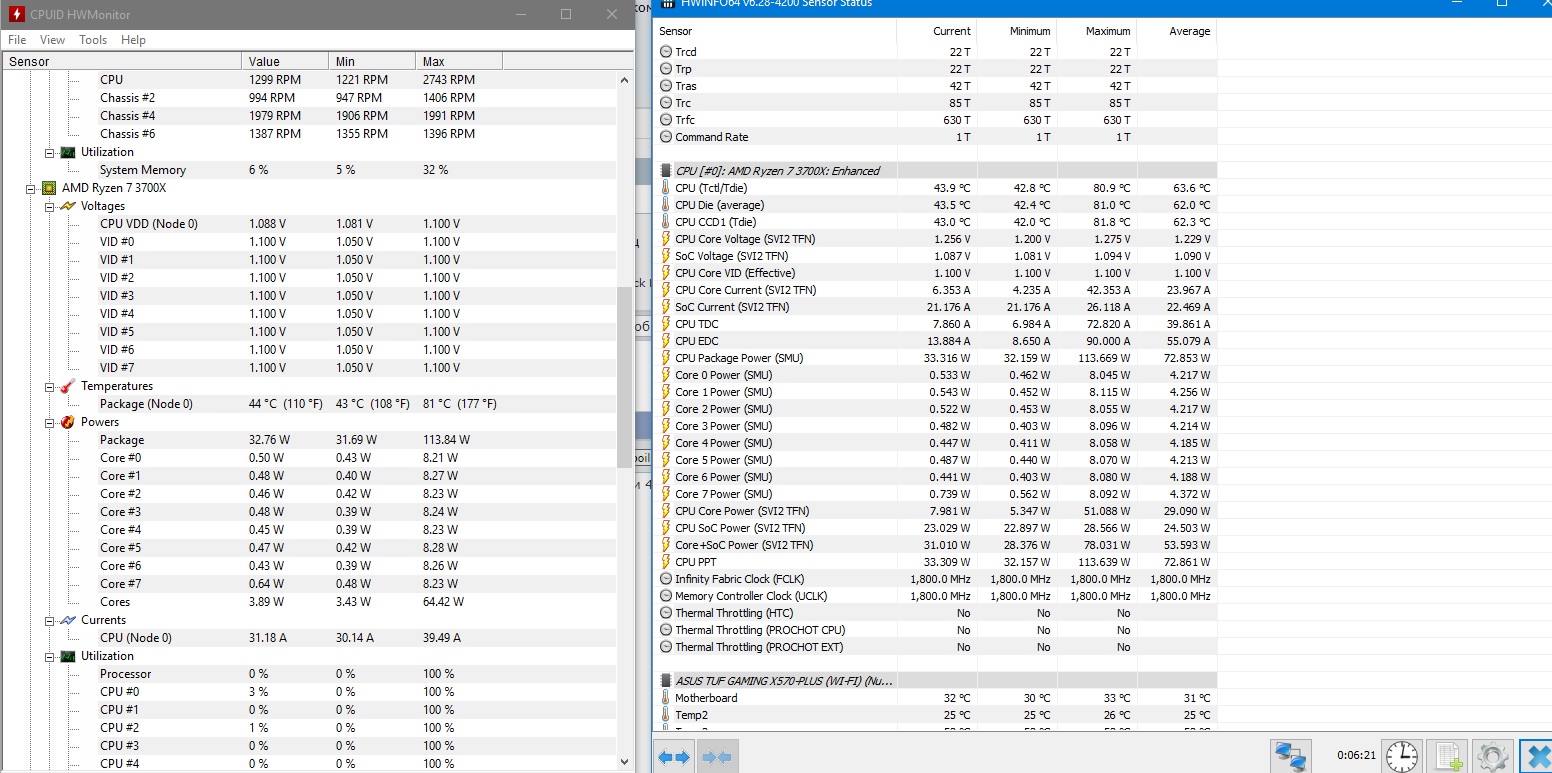Select the Chassis #2 fan row in HWMonitor
1552x773 pixels.
tap(308, 98)
